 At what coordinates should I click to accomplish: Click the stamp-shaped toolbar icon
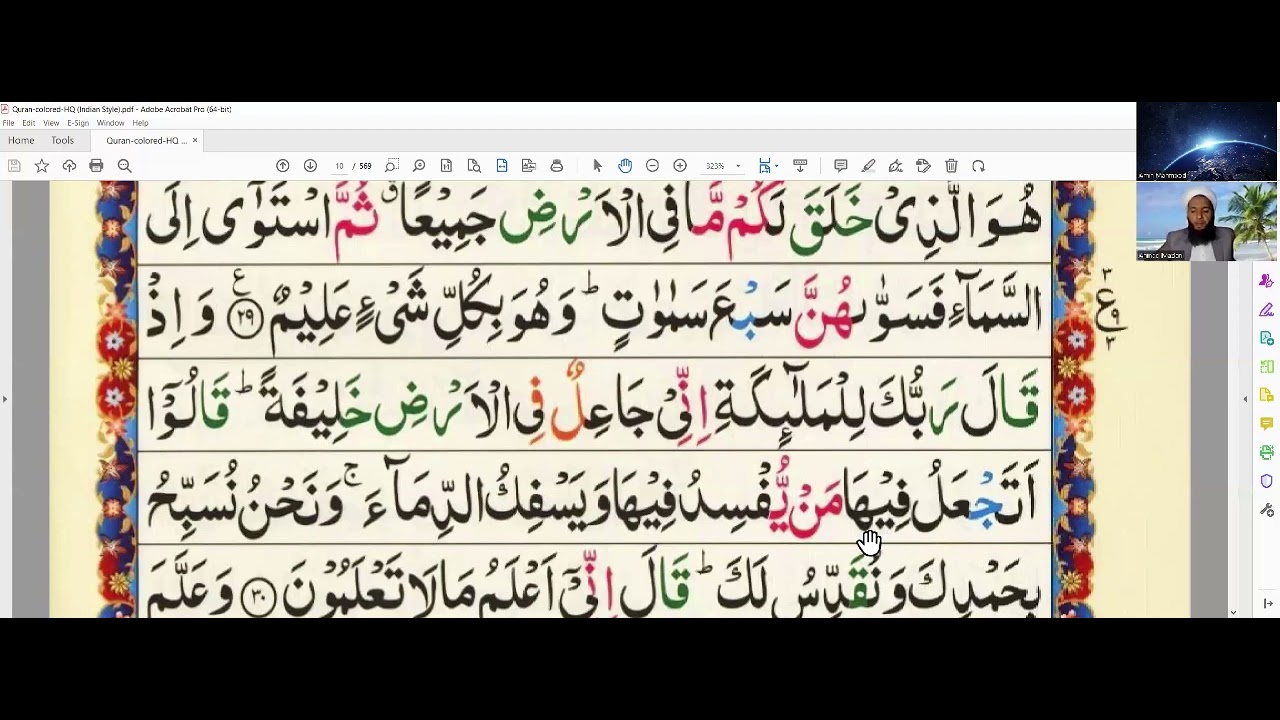[557, 166]
